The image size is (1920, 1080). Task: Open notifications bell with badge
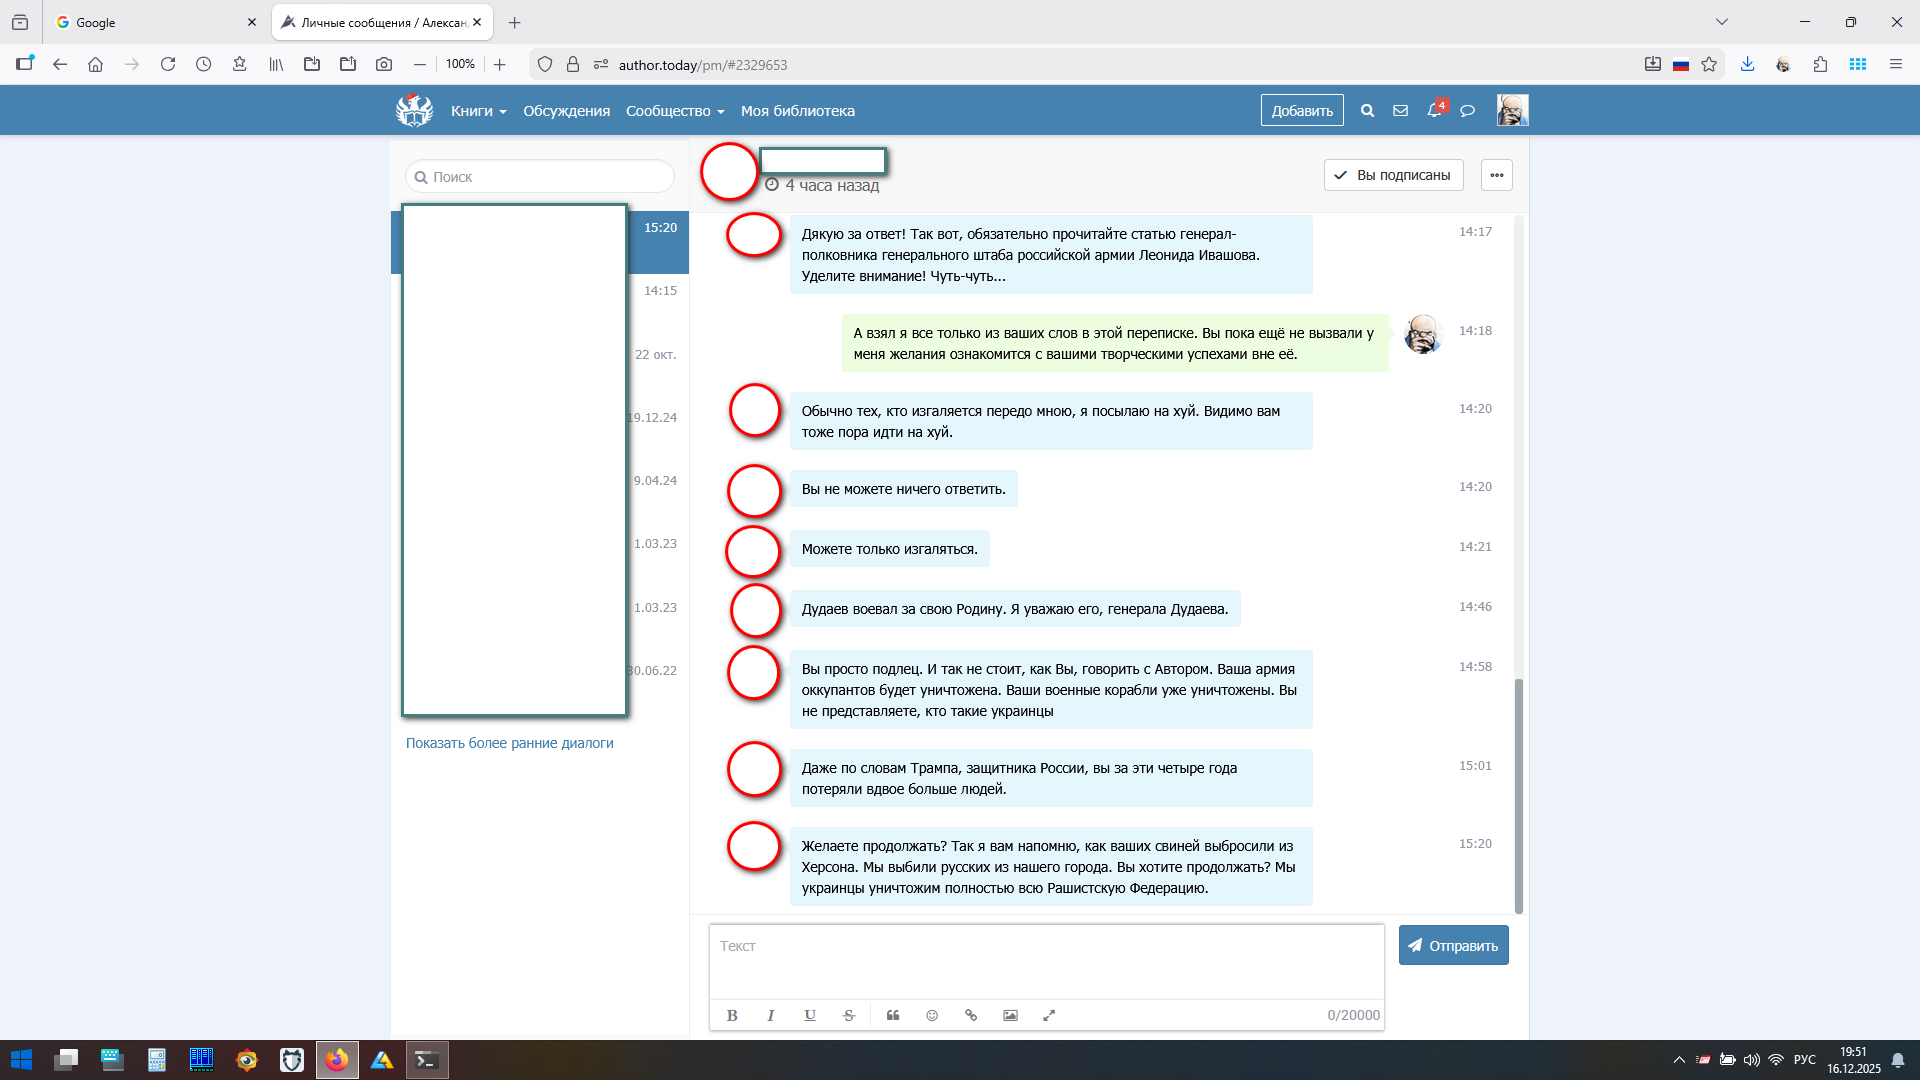[1434, 110]
